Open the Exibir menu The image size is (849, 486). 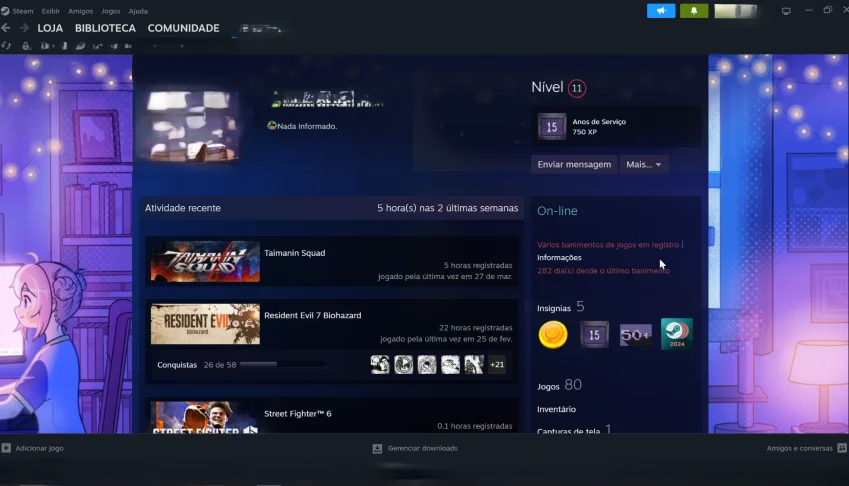click(x=50, y=11)
